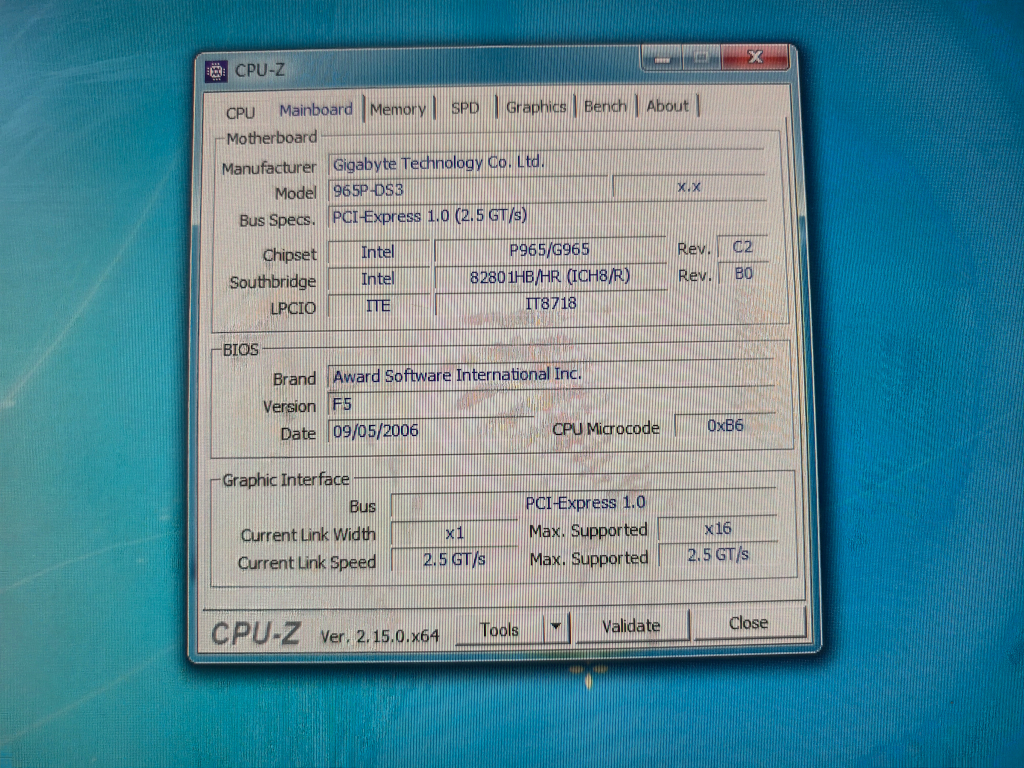Select the LPCIO value IT8718
Viewport: 1024px width, 768px height.
[x=551, y=303]
